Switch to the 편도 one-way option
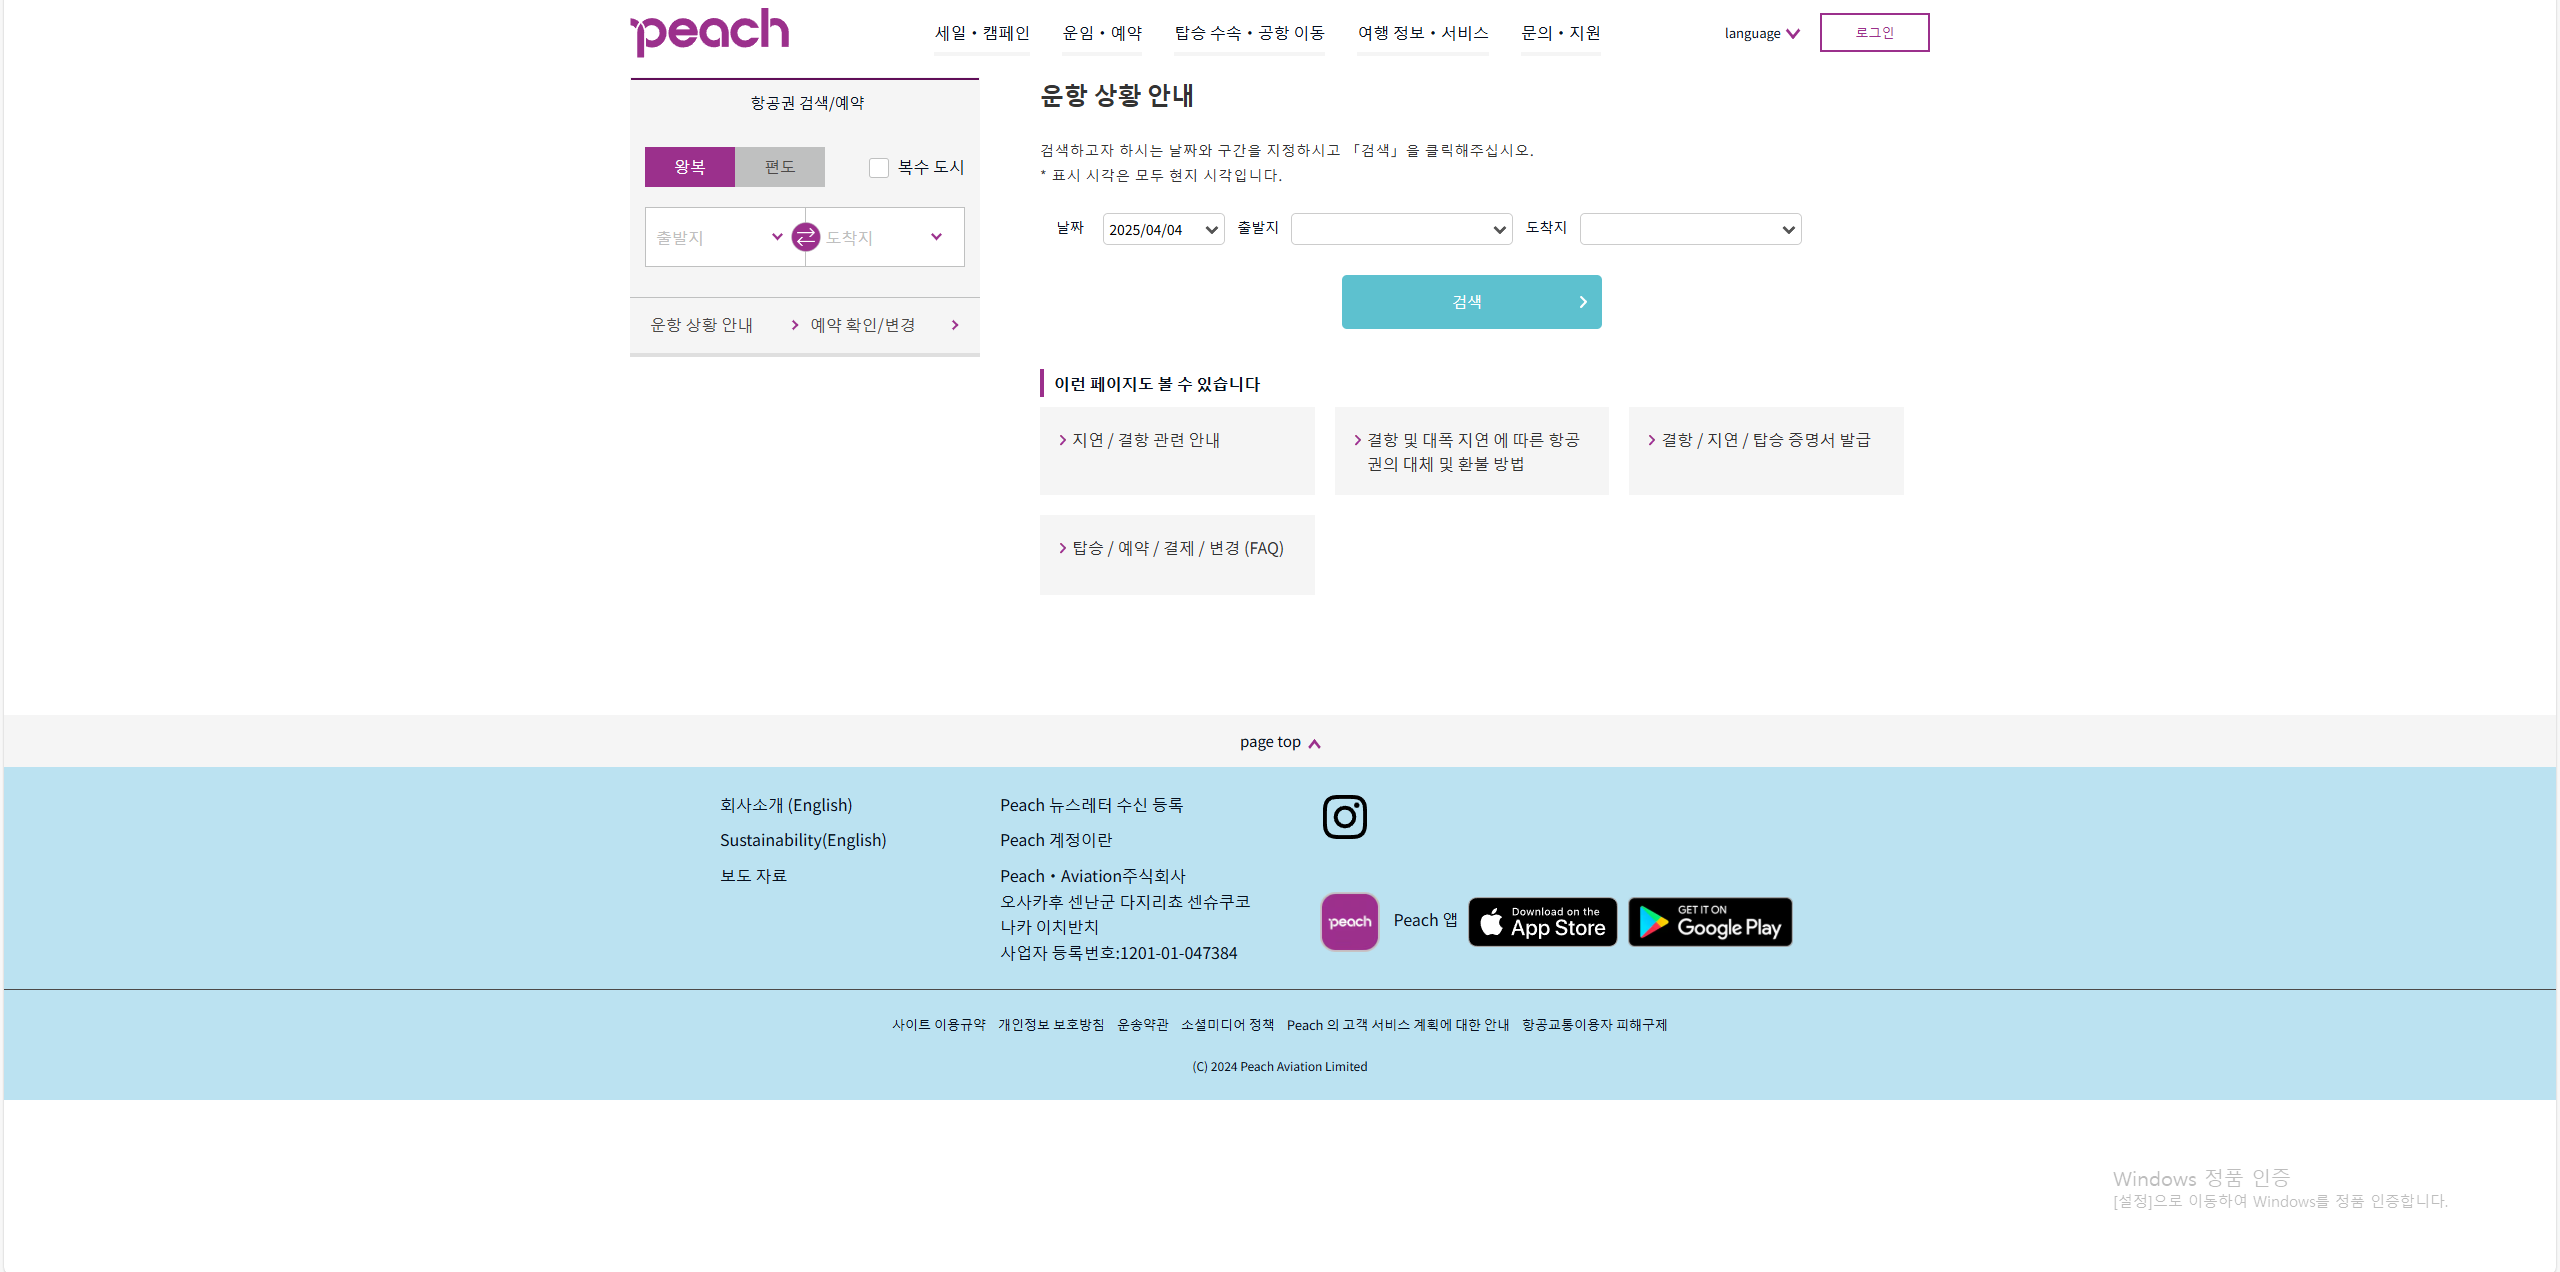 (779, 167)
